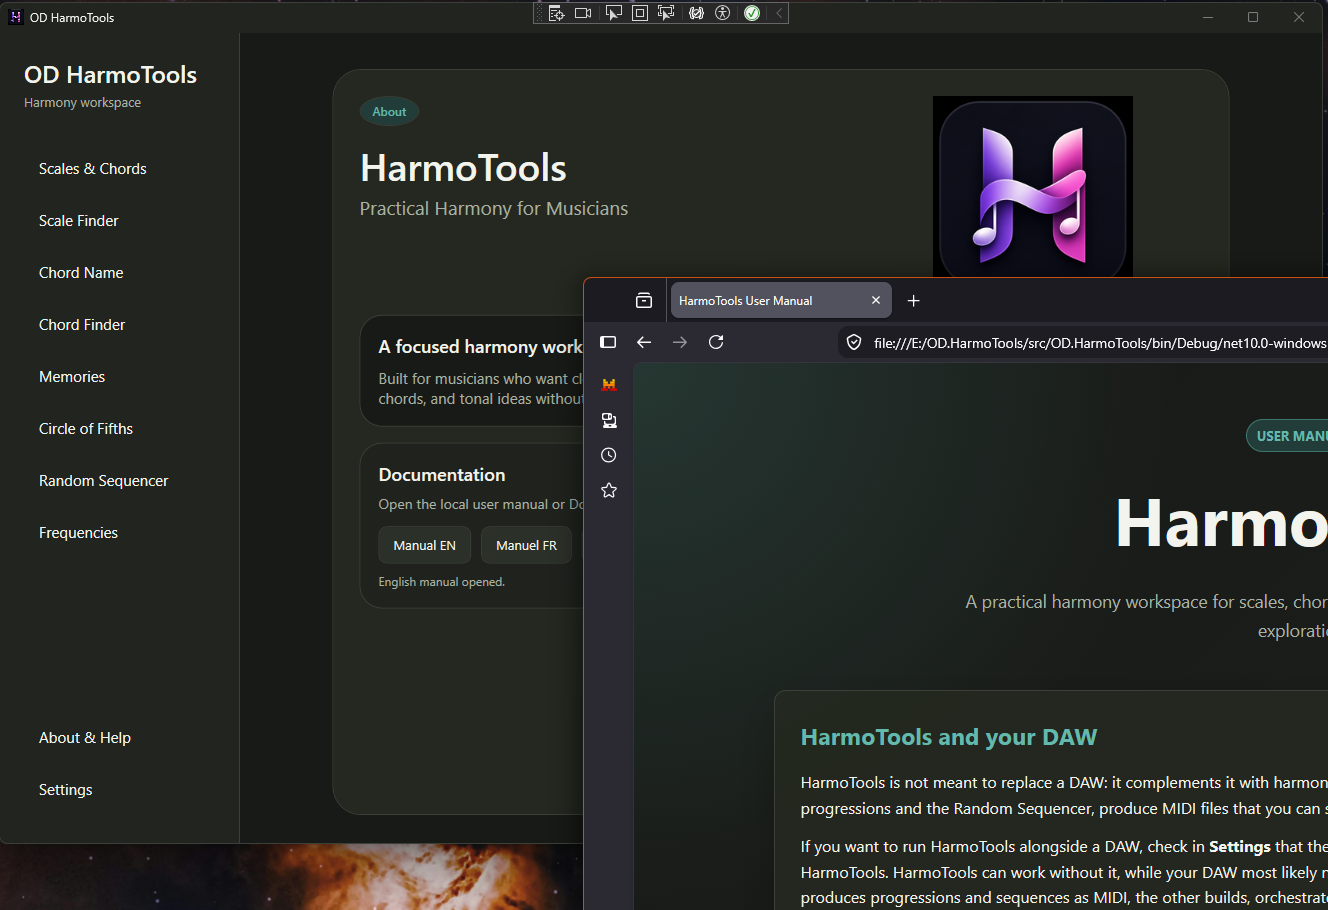
Task: Open Firefox View tabs icon
Action: tap(644, 301)
